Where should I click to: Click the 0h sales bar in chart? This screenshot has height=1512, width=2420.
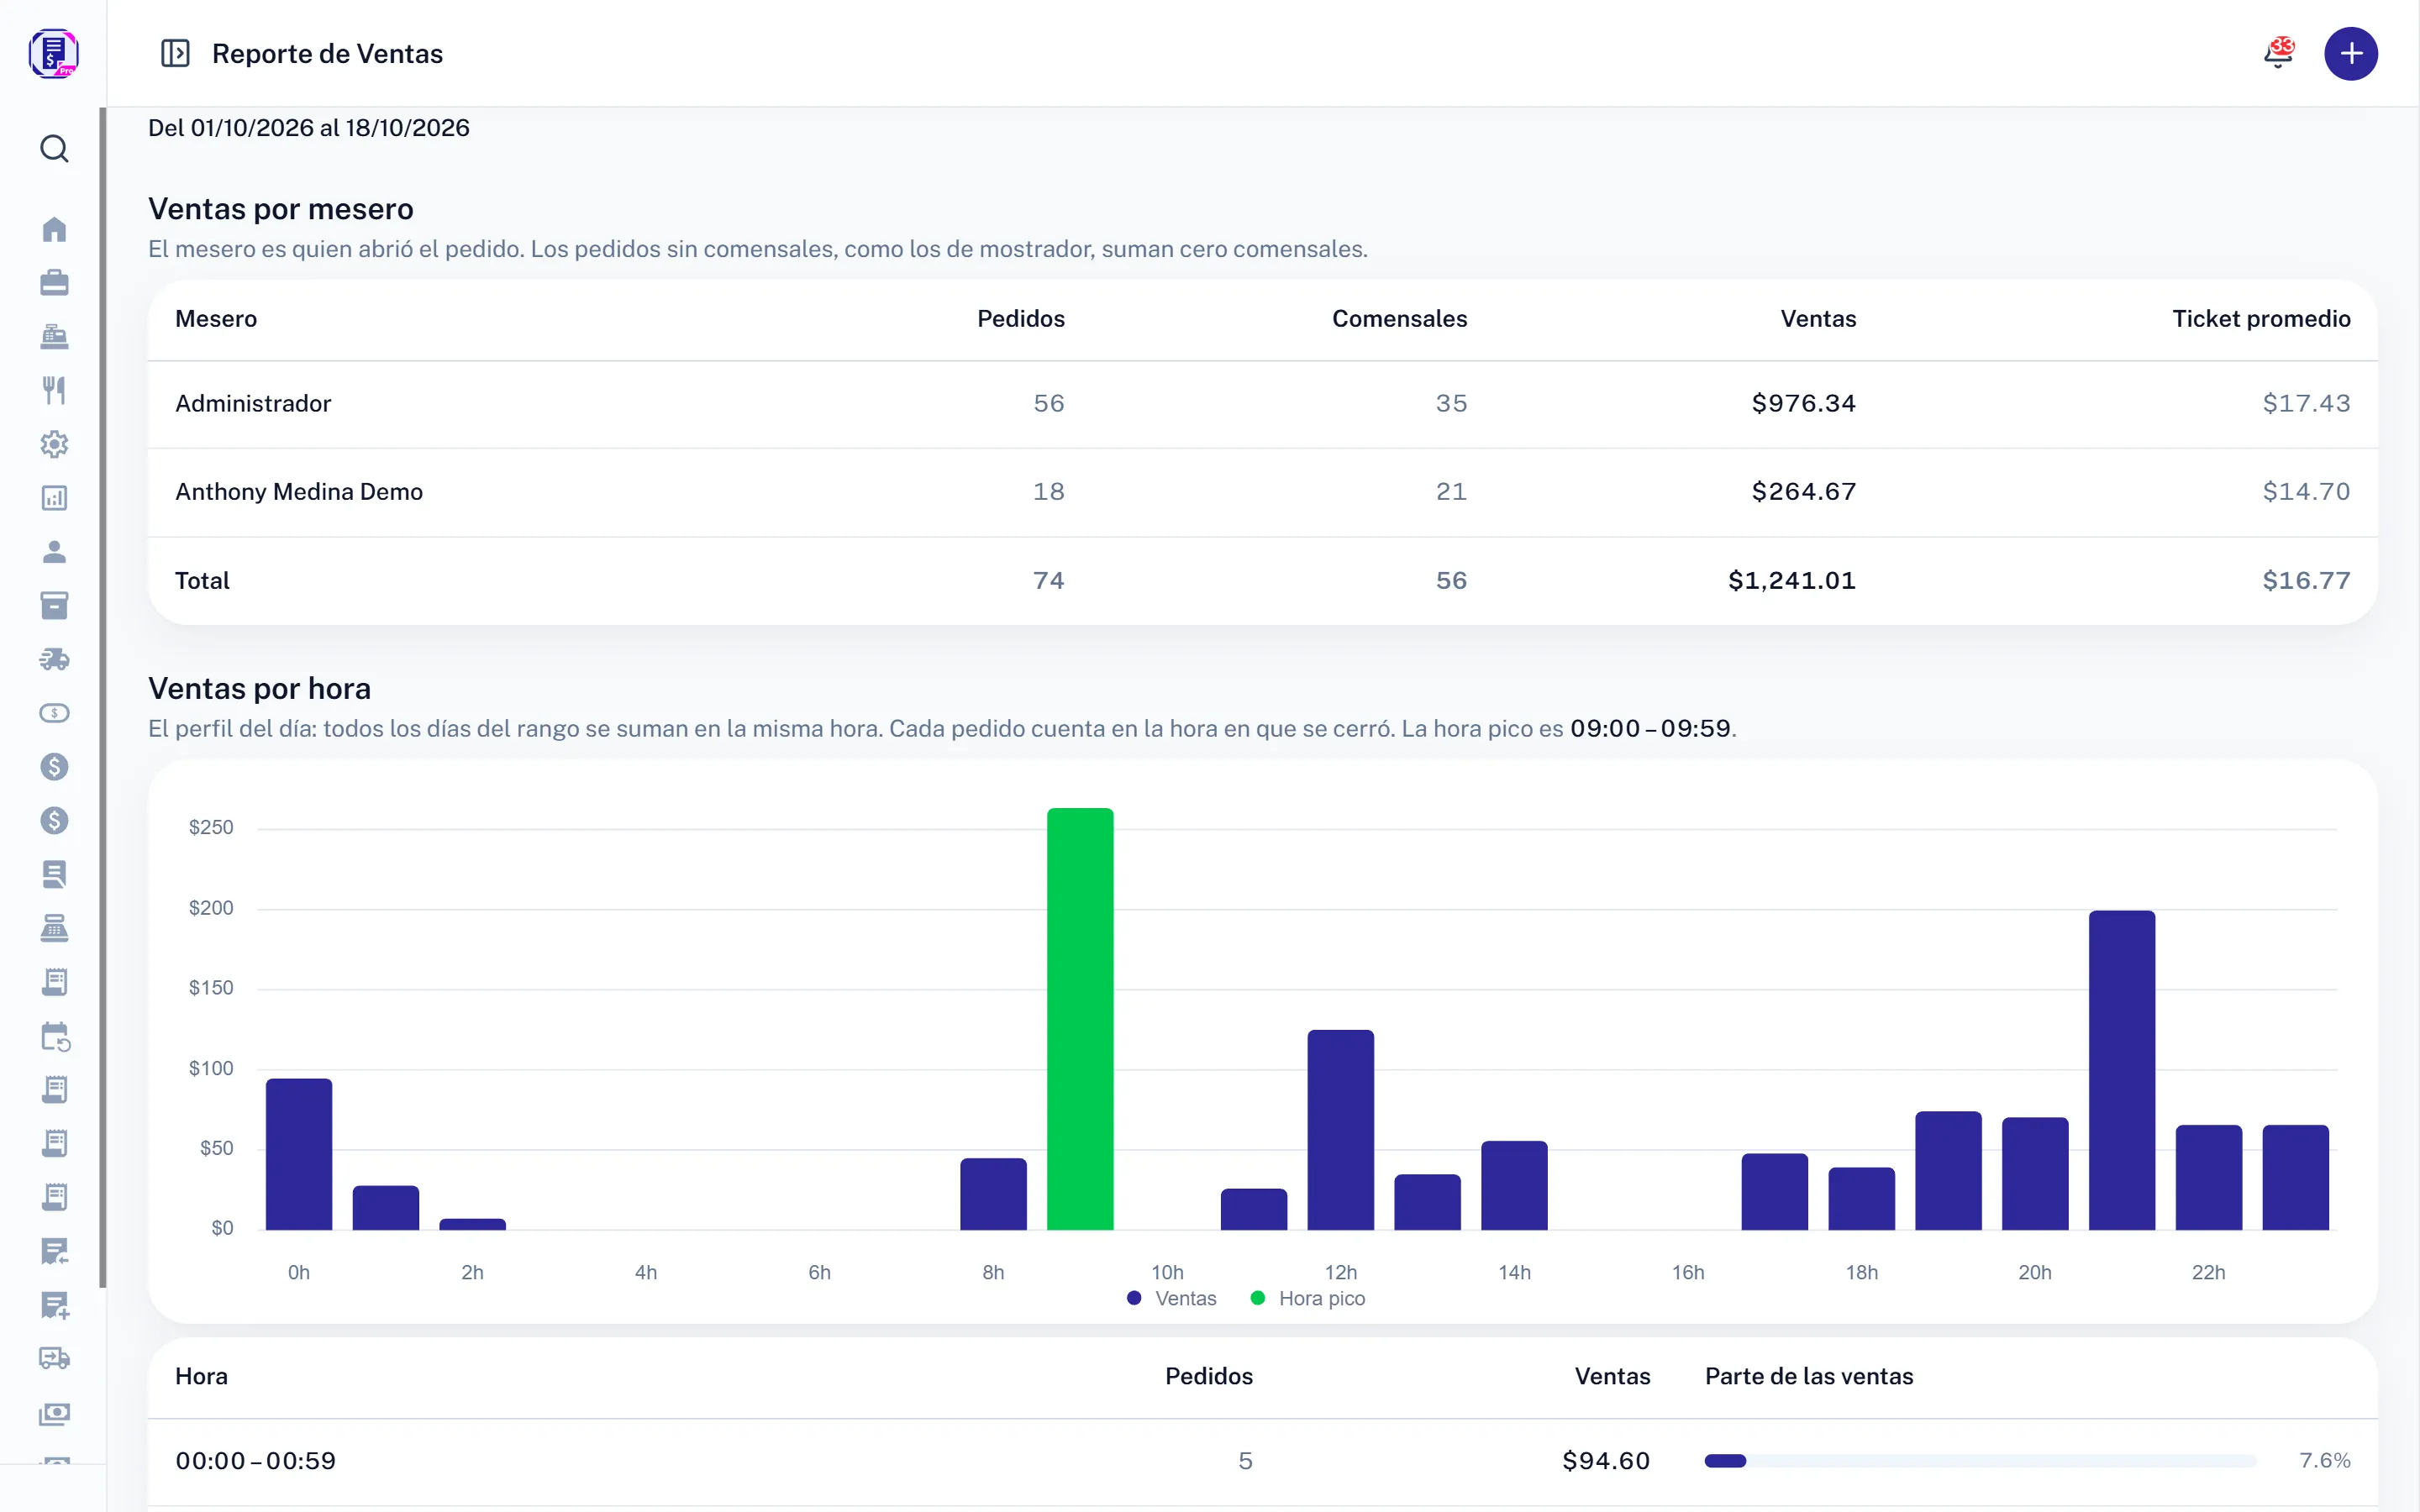(299, 1154)
